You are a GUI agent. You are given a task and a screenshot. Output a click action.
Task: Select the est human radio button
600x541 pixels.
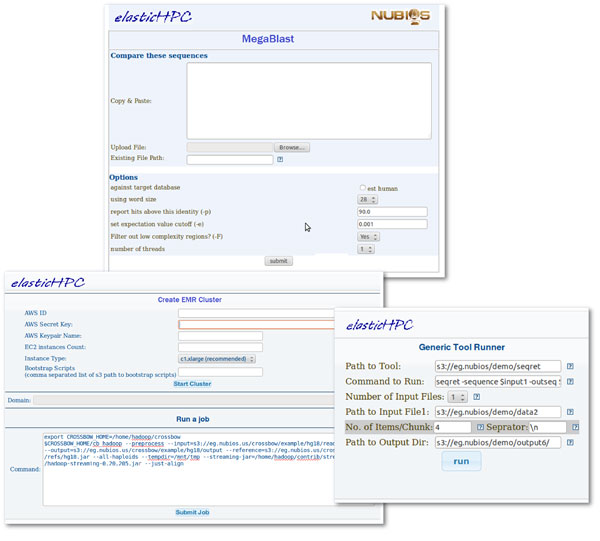(363, 188)
